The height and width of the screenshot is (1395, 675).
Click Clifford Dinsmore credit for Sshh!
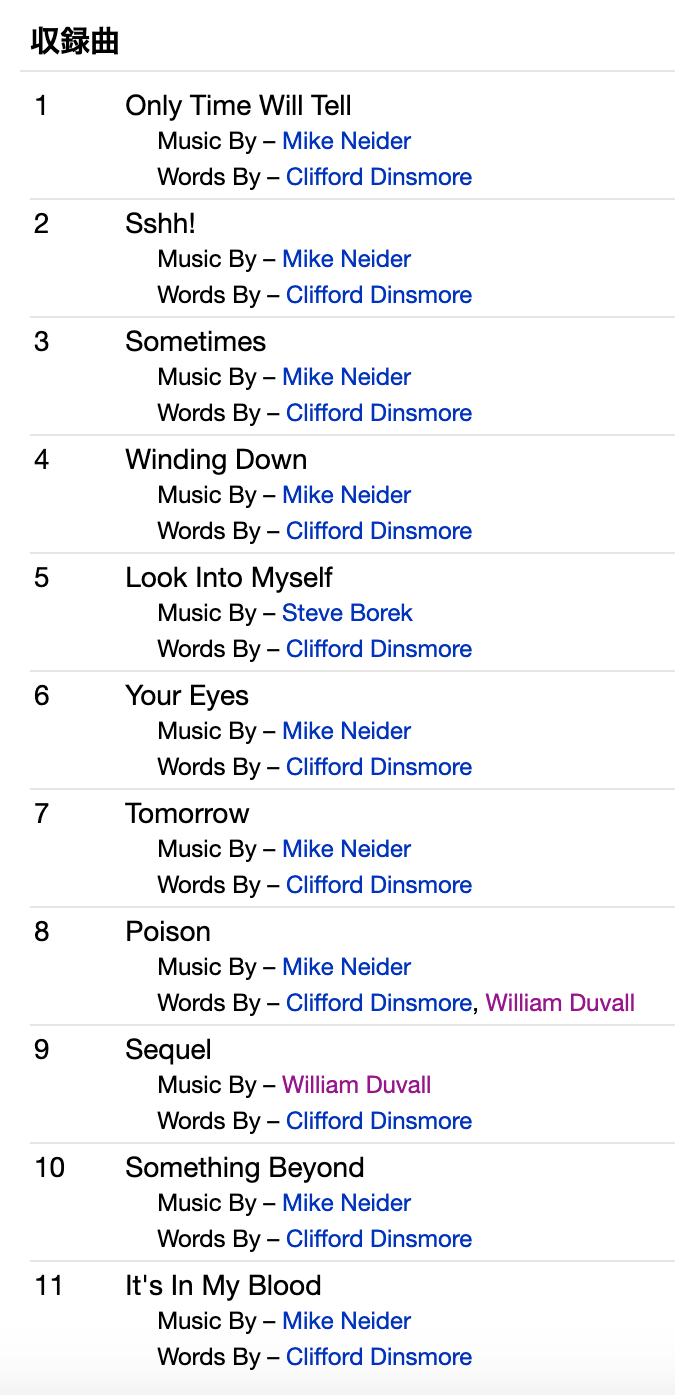(378, 295)
